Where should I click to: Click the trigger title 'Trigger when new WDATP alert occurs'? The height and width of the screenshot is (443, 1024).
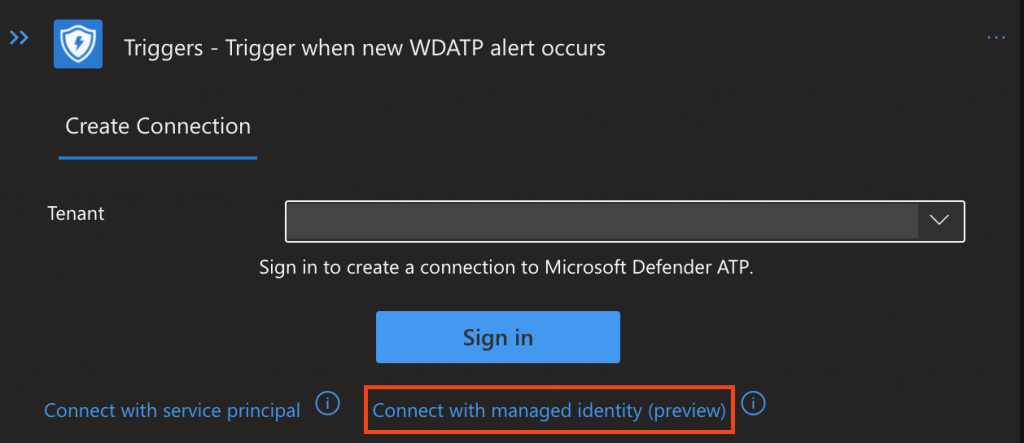[x=396, y=47]
